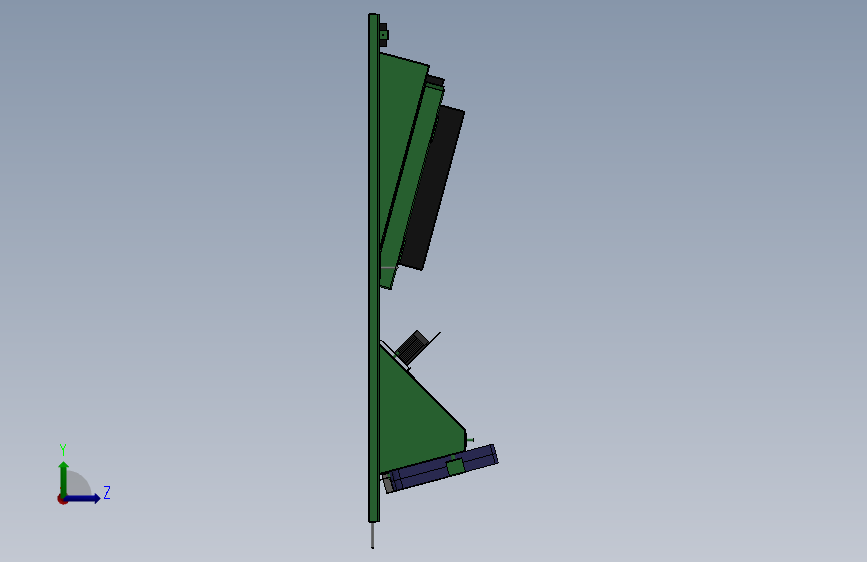This screenshot has height=562, width=867.
Task: Click the red origin ball of the orientation triad
Action: pos(62,499)
